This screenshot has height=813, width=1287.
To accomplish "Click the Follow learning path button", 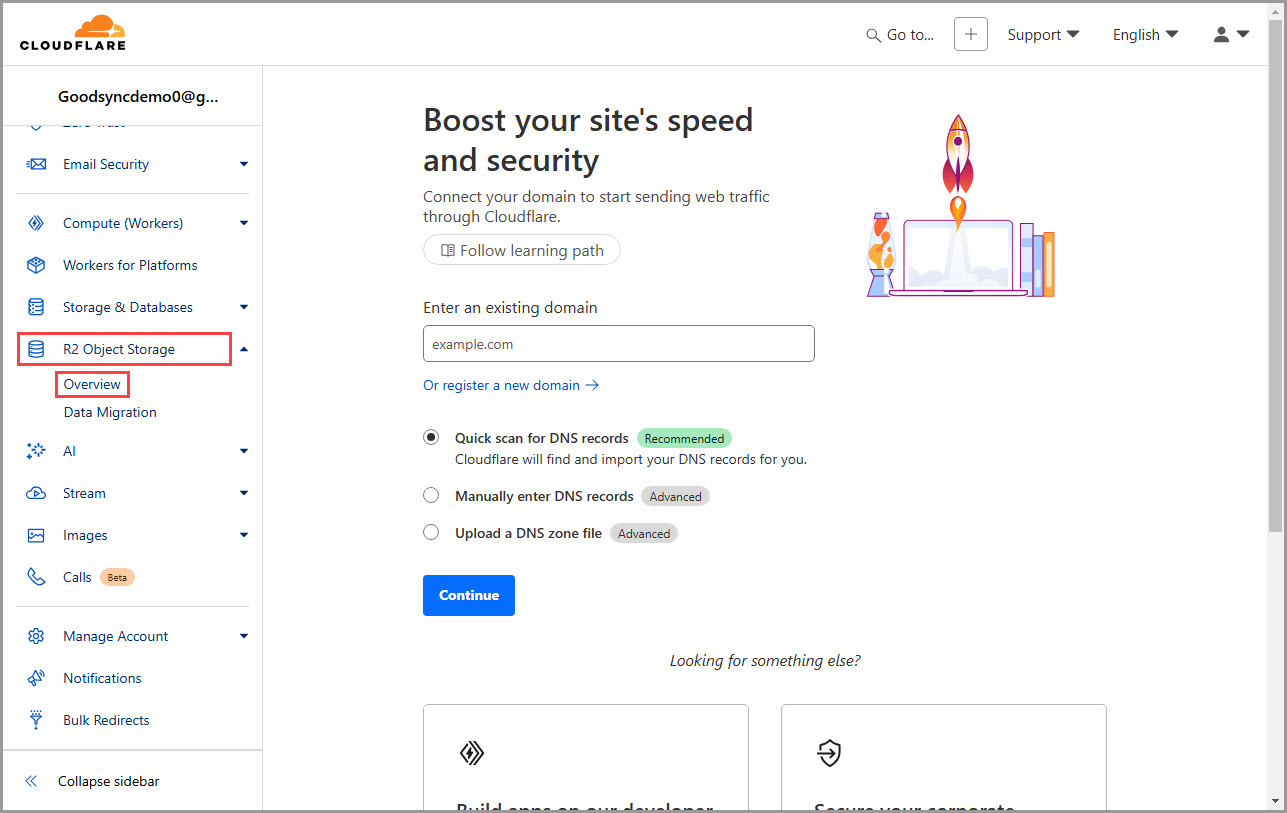I will click(x=522, y=250).
